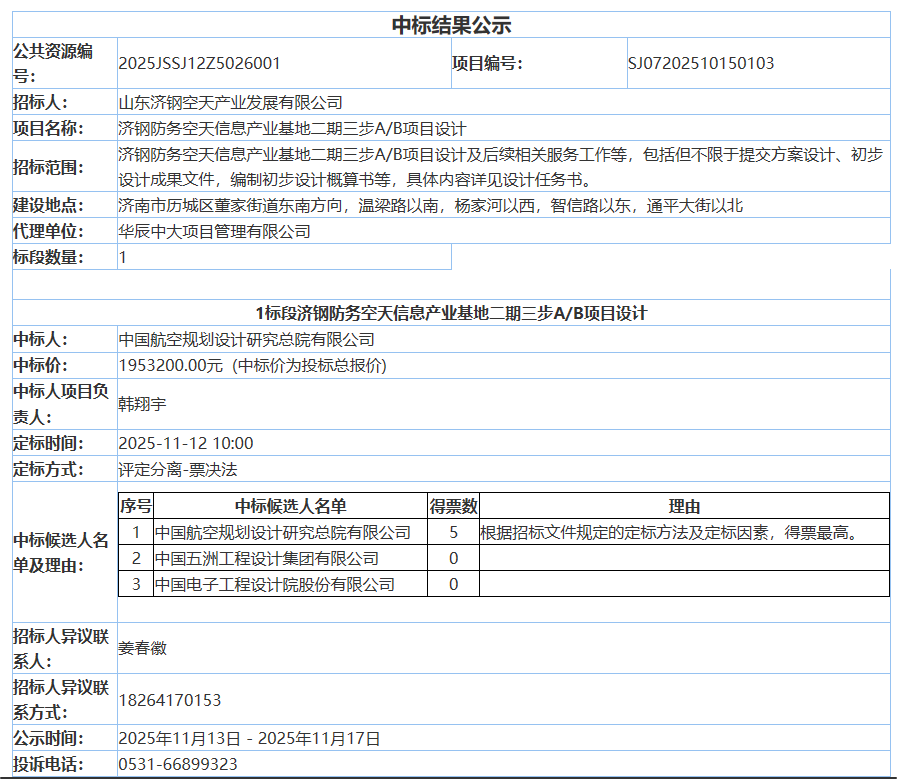The height and width of the screenshot is (783, 897).
Task: Click complaint phone 0531-66899323
Action: tap(178, 765)
